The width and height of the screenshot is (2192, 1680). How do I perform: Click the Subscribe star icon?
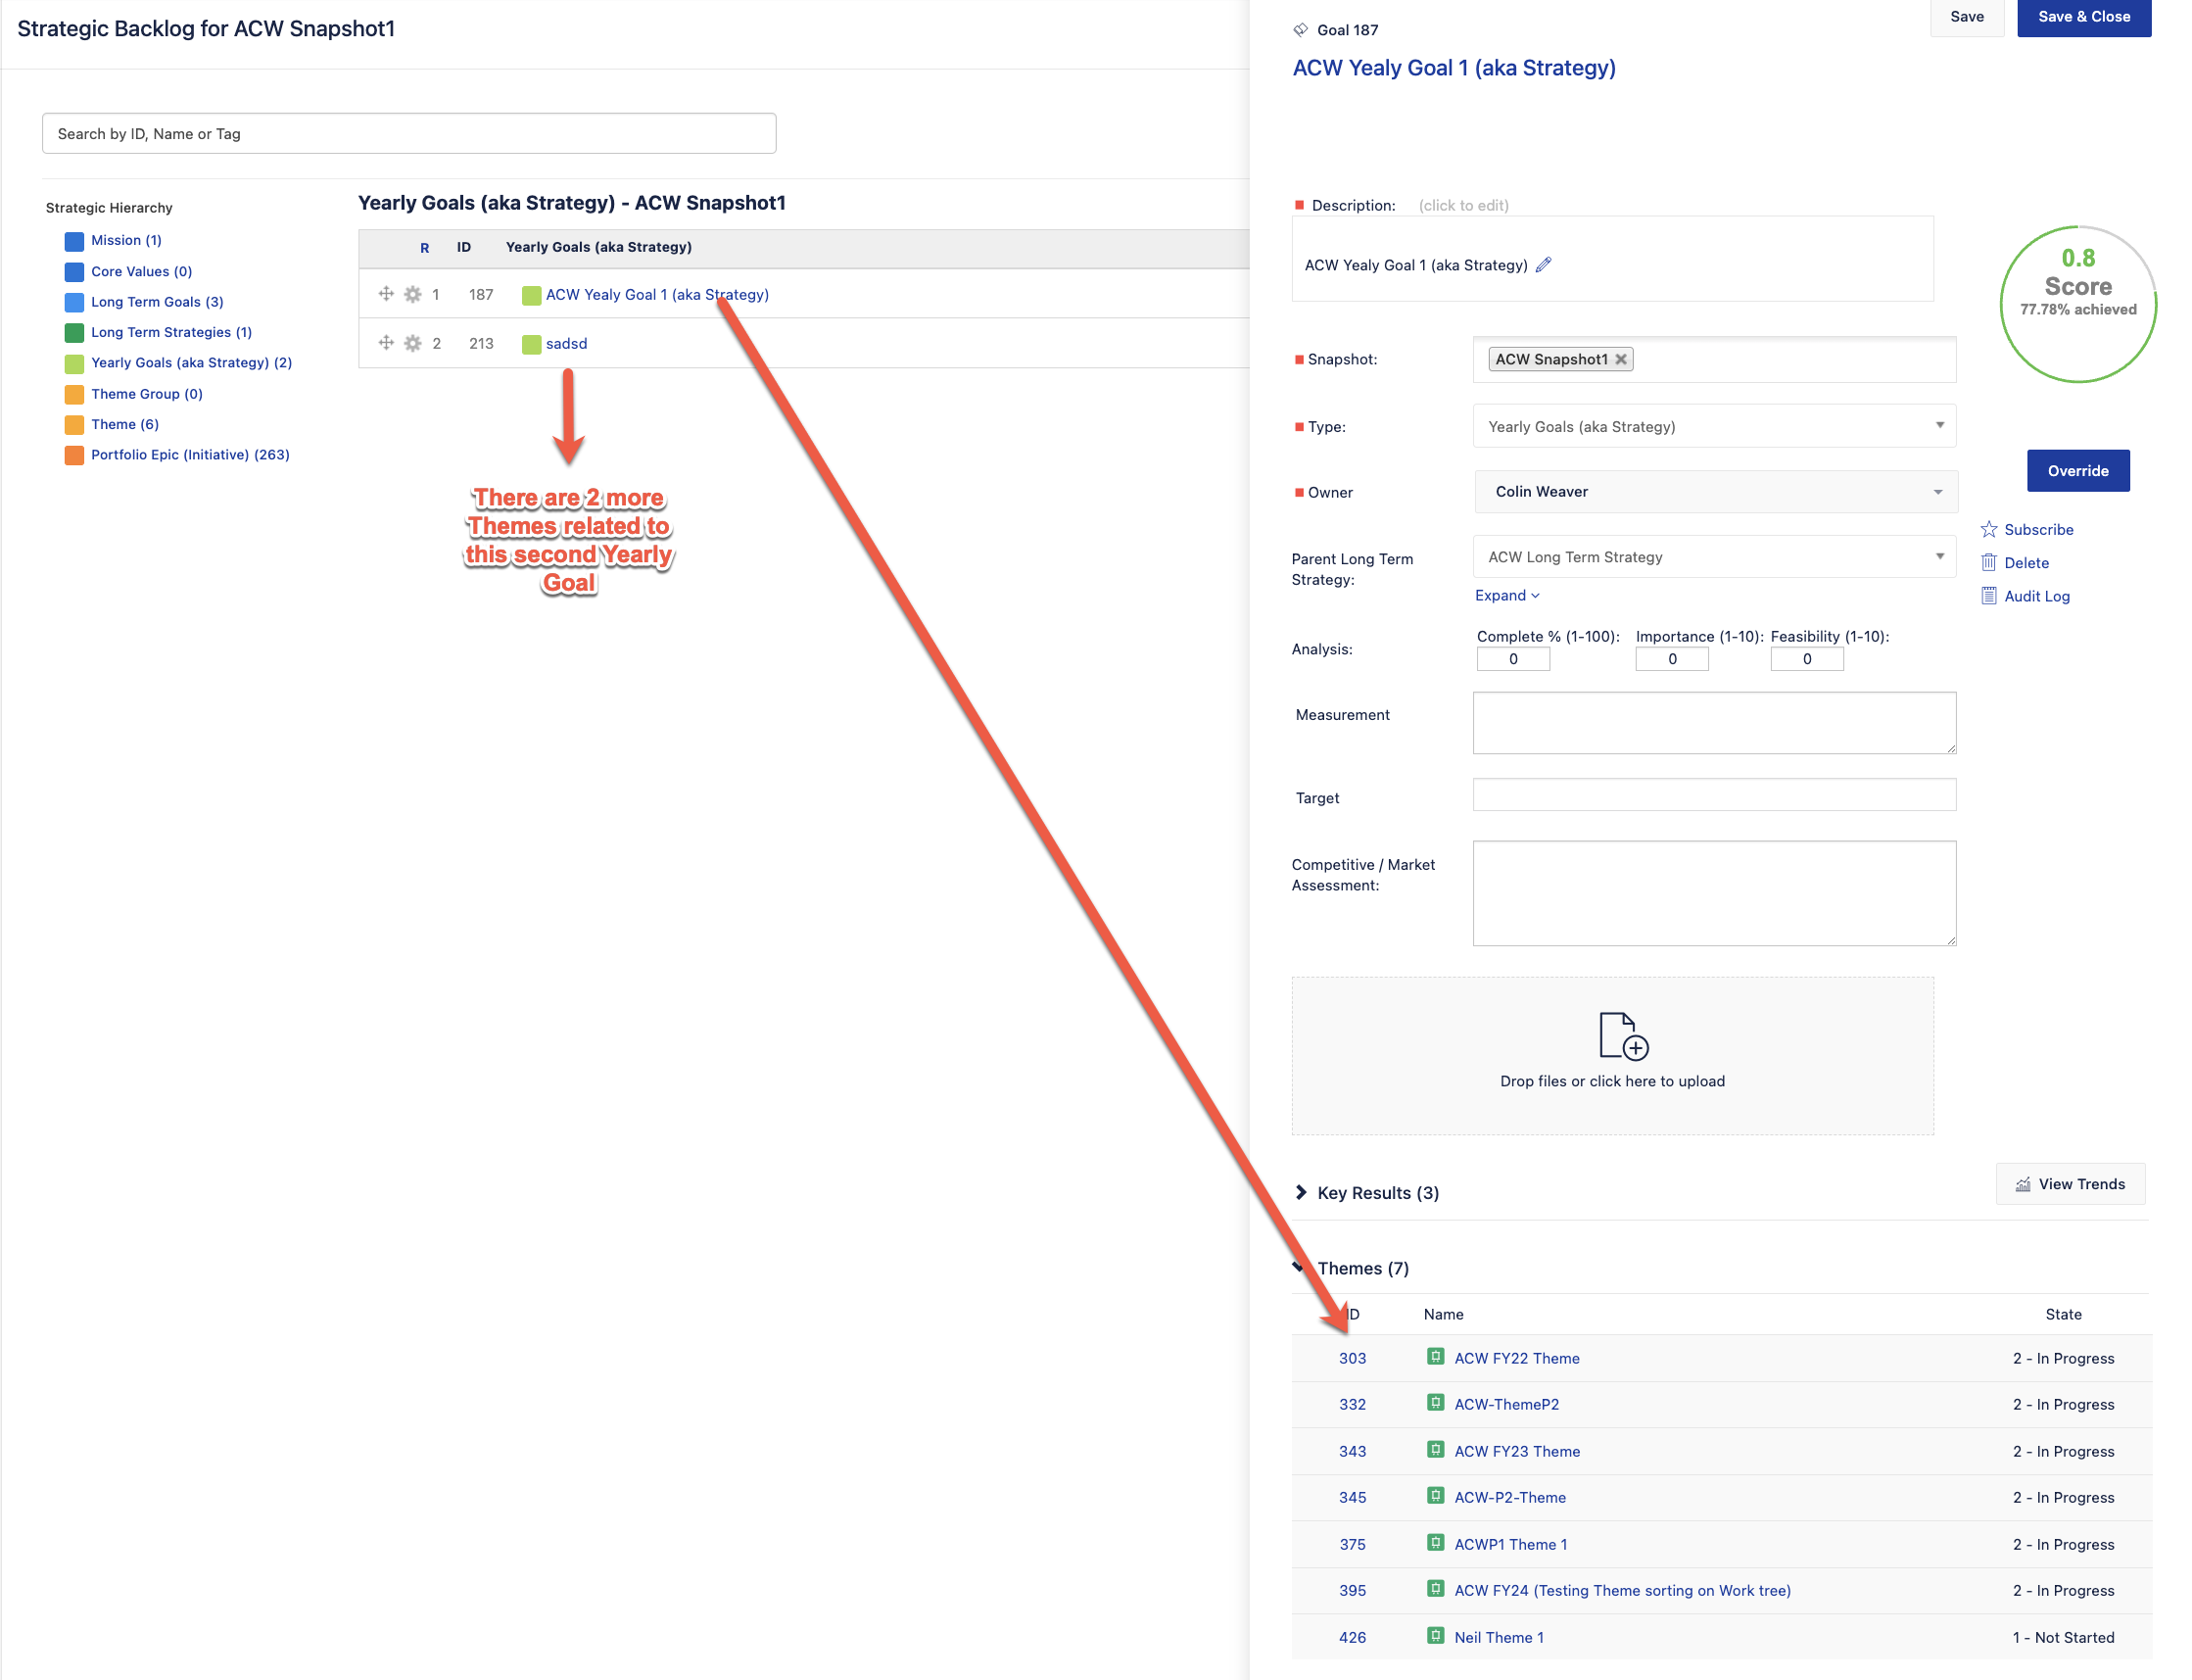coord(1988,529)
